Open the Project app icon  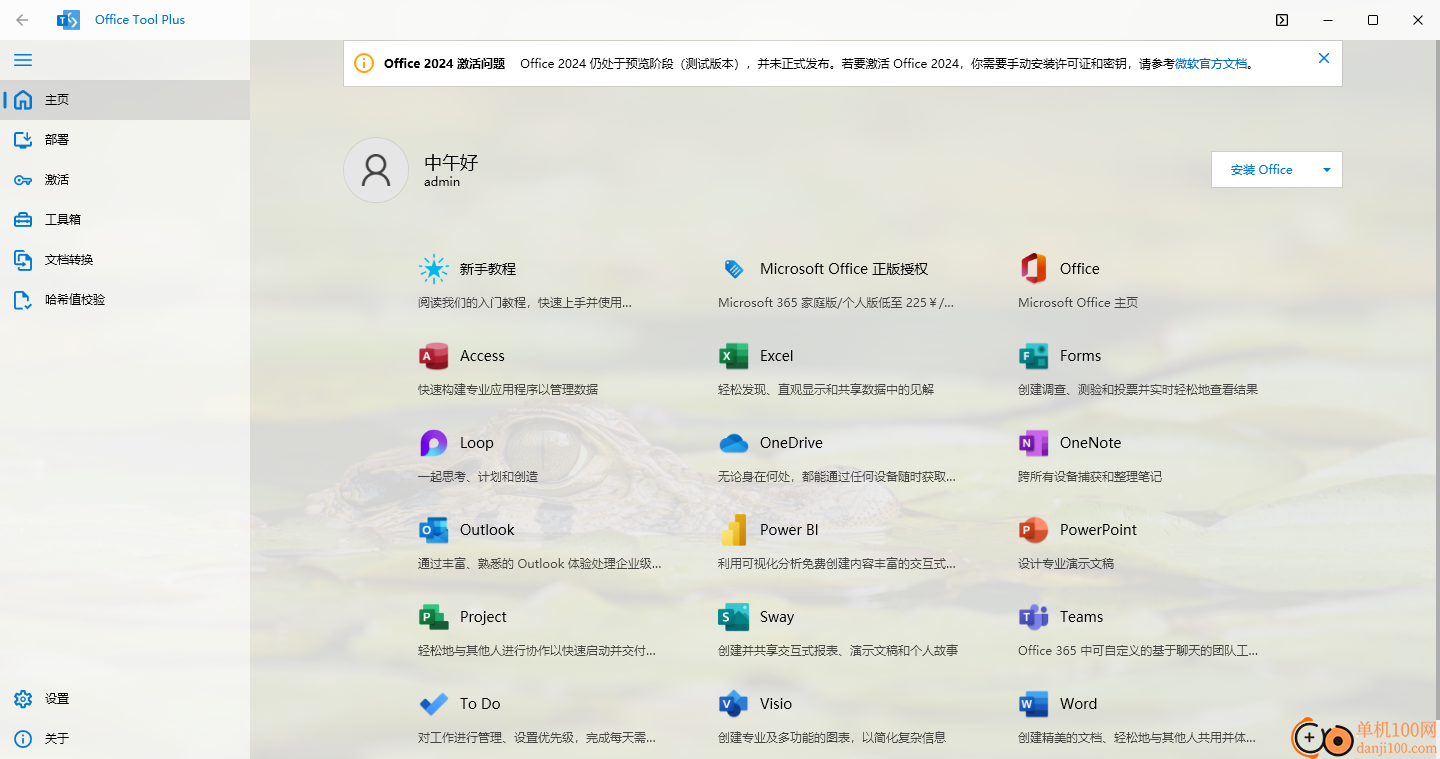434,617
